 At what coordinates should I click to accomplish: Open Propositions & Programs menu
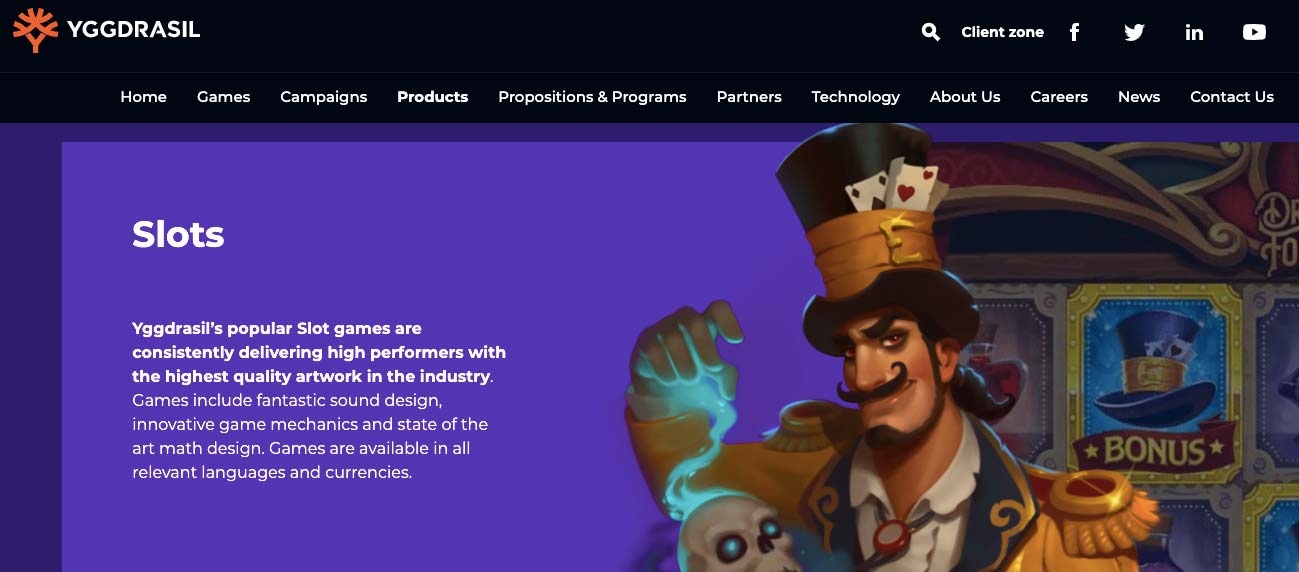[592, 97]
